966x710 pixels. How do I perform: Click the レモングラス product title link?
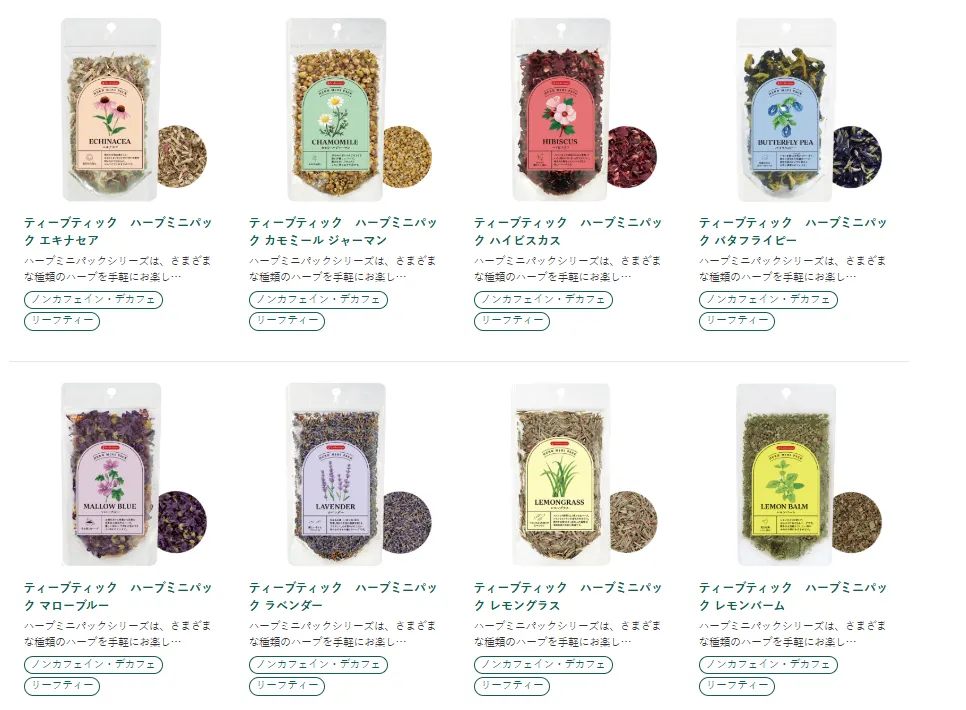(568, 596)
